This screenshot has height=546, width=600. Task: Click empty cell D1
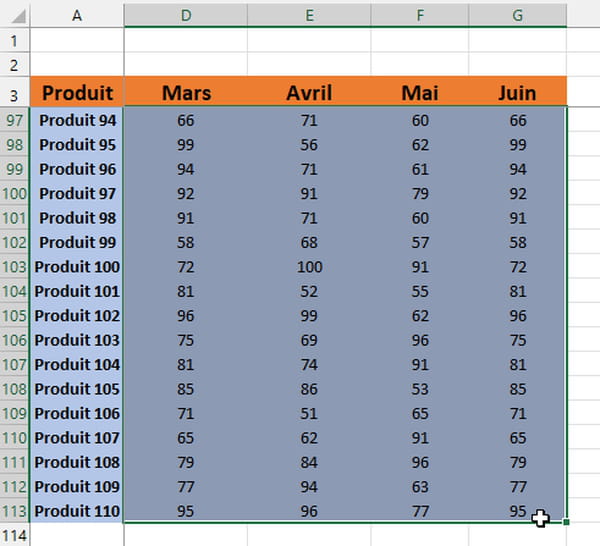186,40
